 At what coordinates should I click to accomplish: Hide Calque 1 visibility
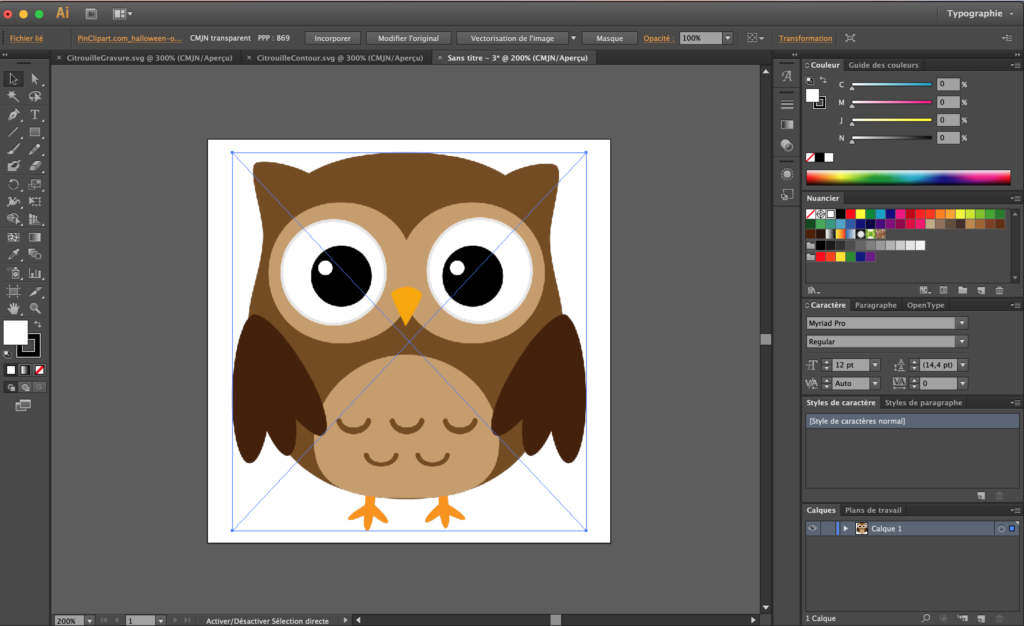coord(812,528)
